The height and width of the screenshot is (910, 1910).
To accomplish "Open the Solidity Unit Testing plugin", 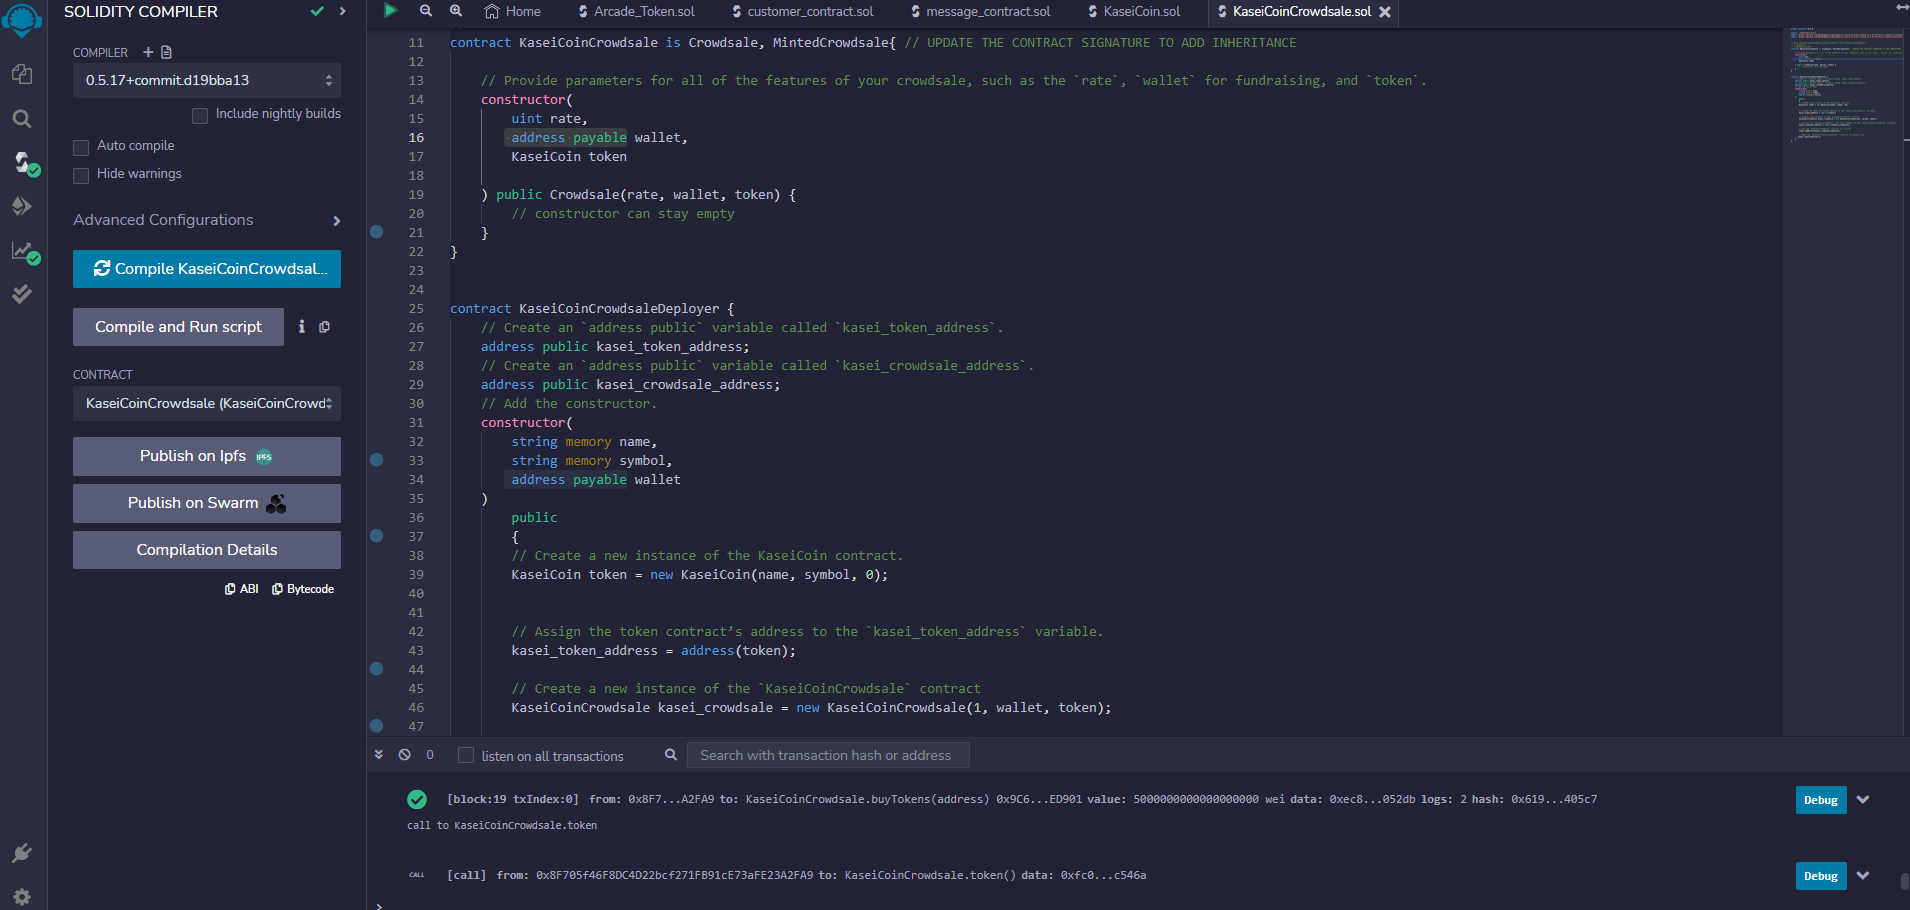I will point(21,293).
